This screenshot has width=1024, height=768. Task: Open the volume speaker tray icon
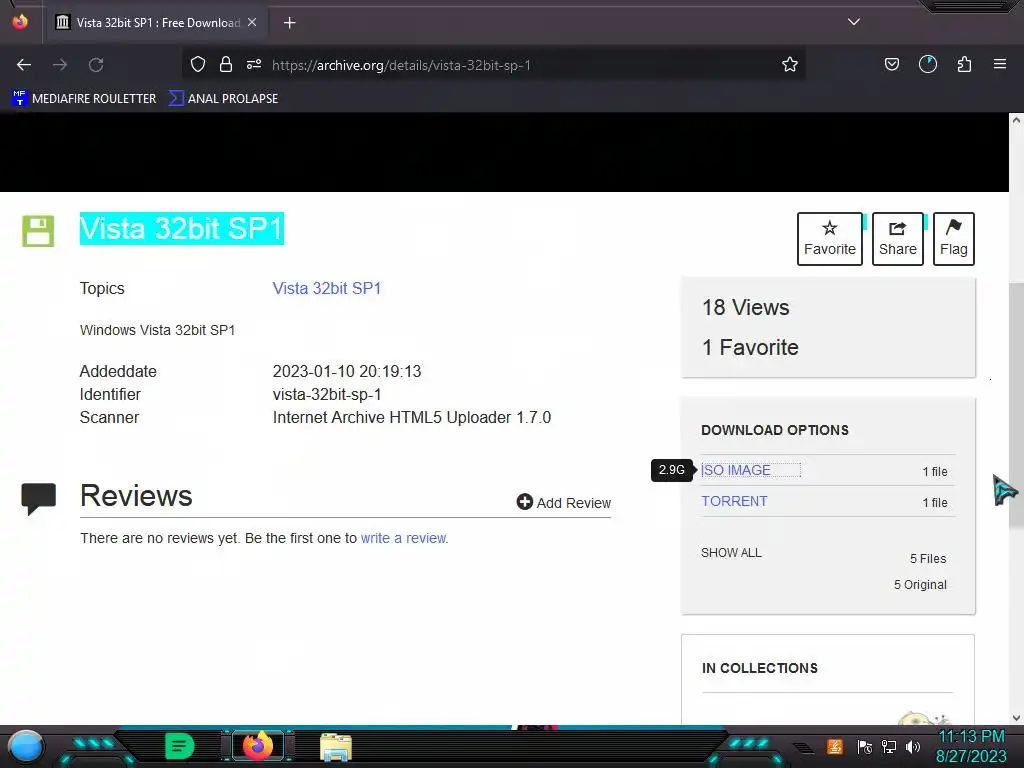point(913,747)
